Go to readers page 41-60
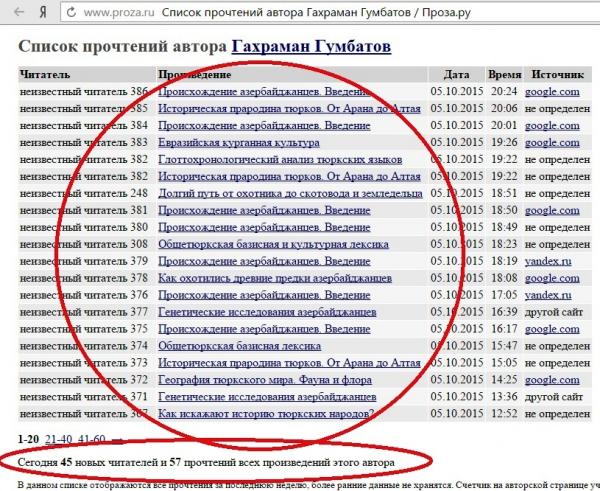Viewport: 600px width, 491px height. point(91,439)
